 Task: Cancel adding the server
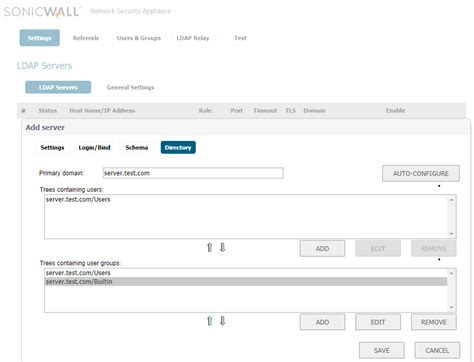tap(437, 350)
